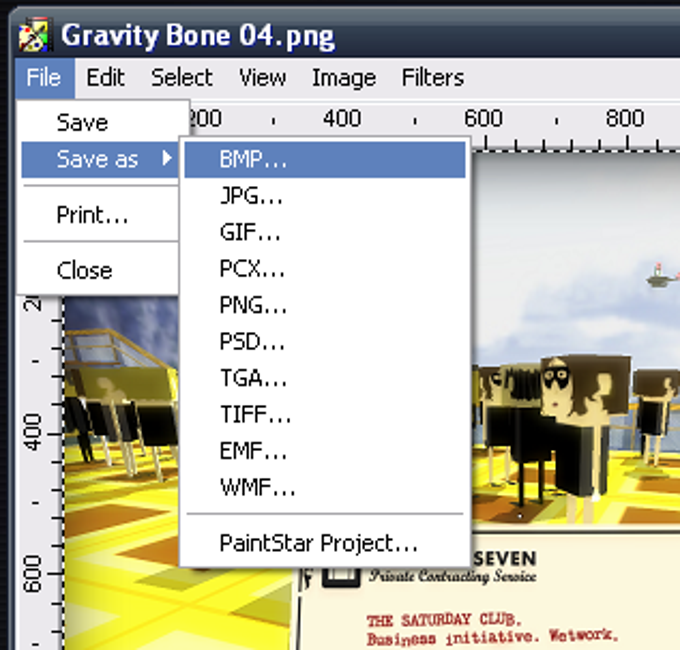Click the 400 mark on horizontal ruler
The width and height of the screenshot is (680, 650).
[x=342, y=118]
